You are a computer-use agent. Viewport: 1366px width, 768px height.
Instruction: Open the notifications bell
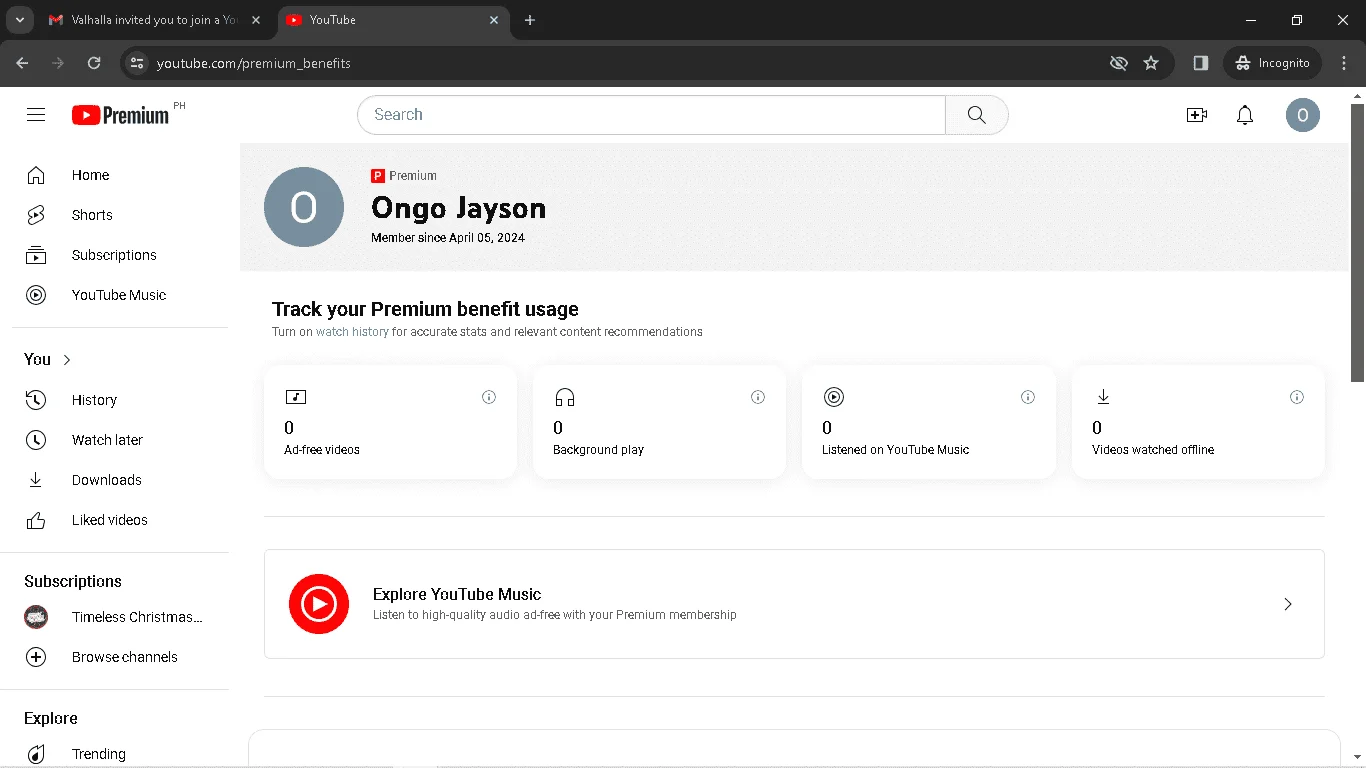pos(1245,115)
